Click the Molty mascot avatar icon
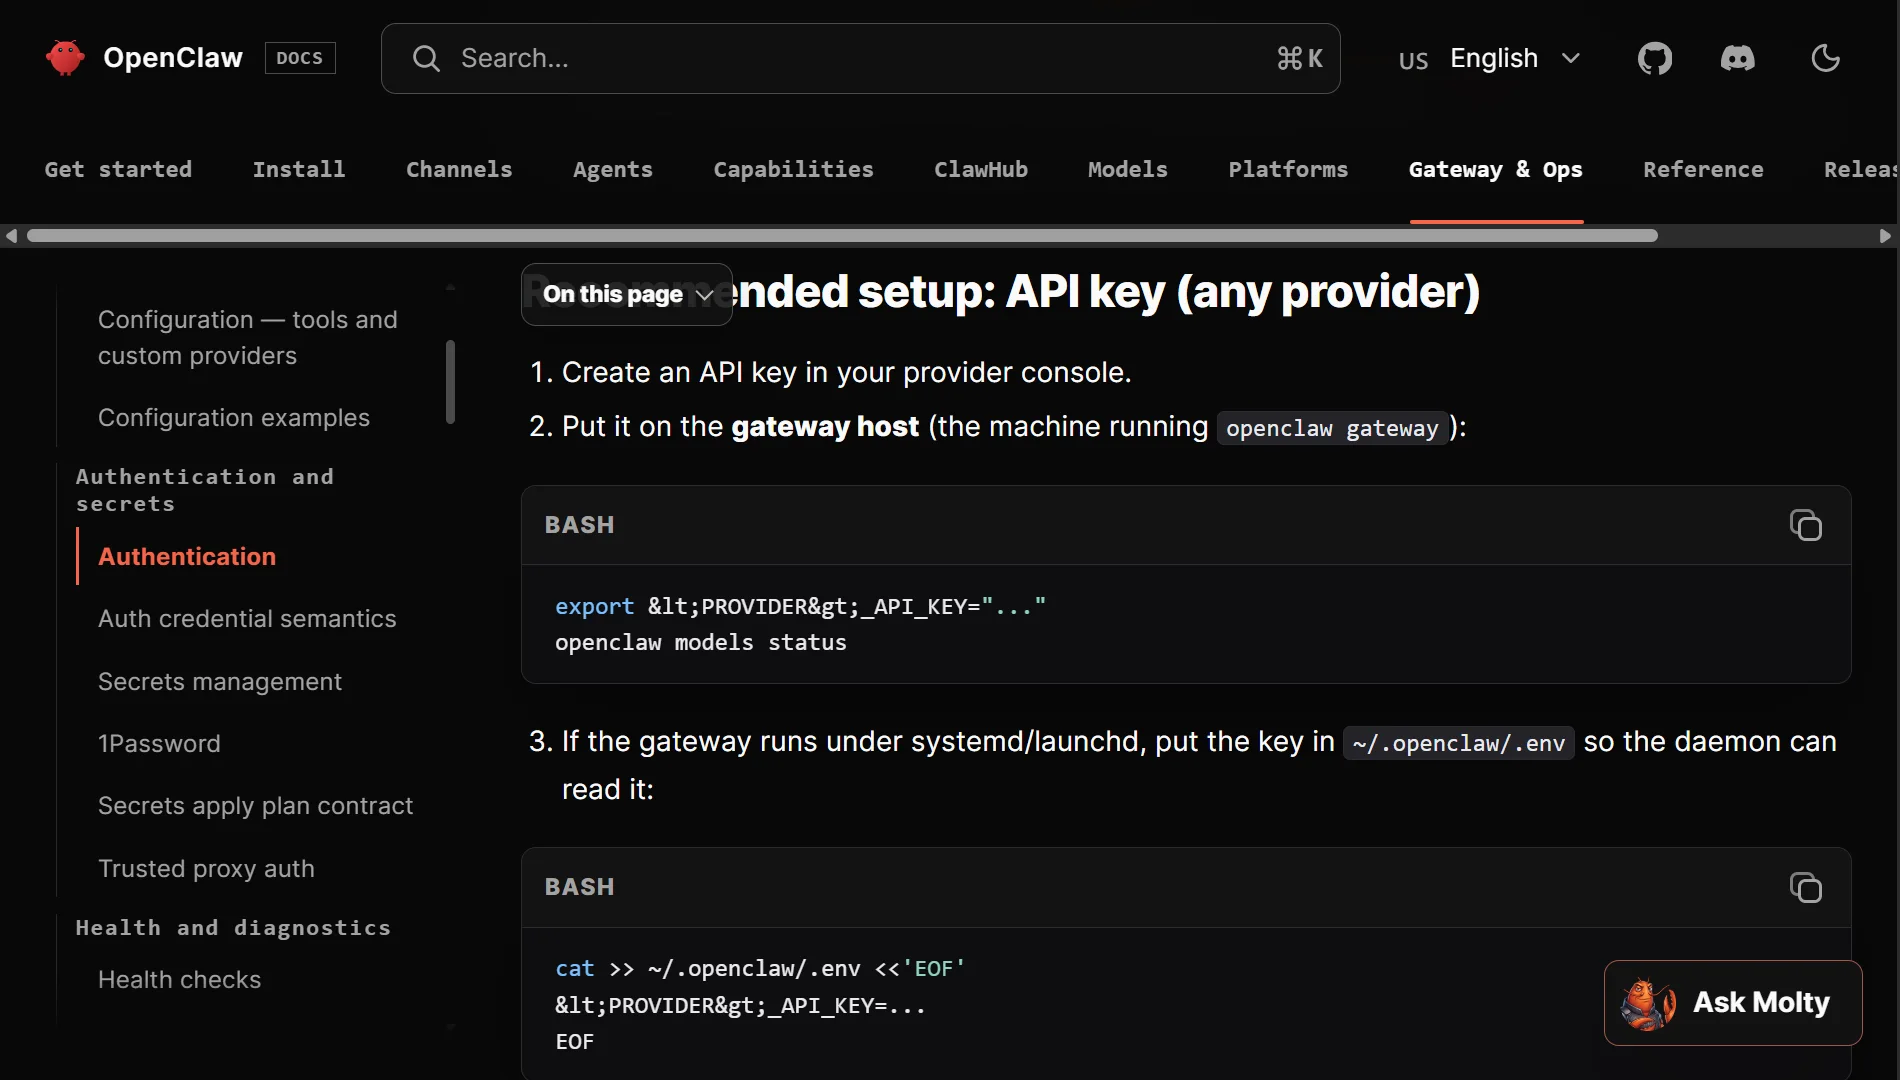This screenshot has height=1080, width=1900. tap(1648, 1003)
